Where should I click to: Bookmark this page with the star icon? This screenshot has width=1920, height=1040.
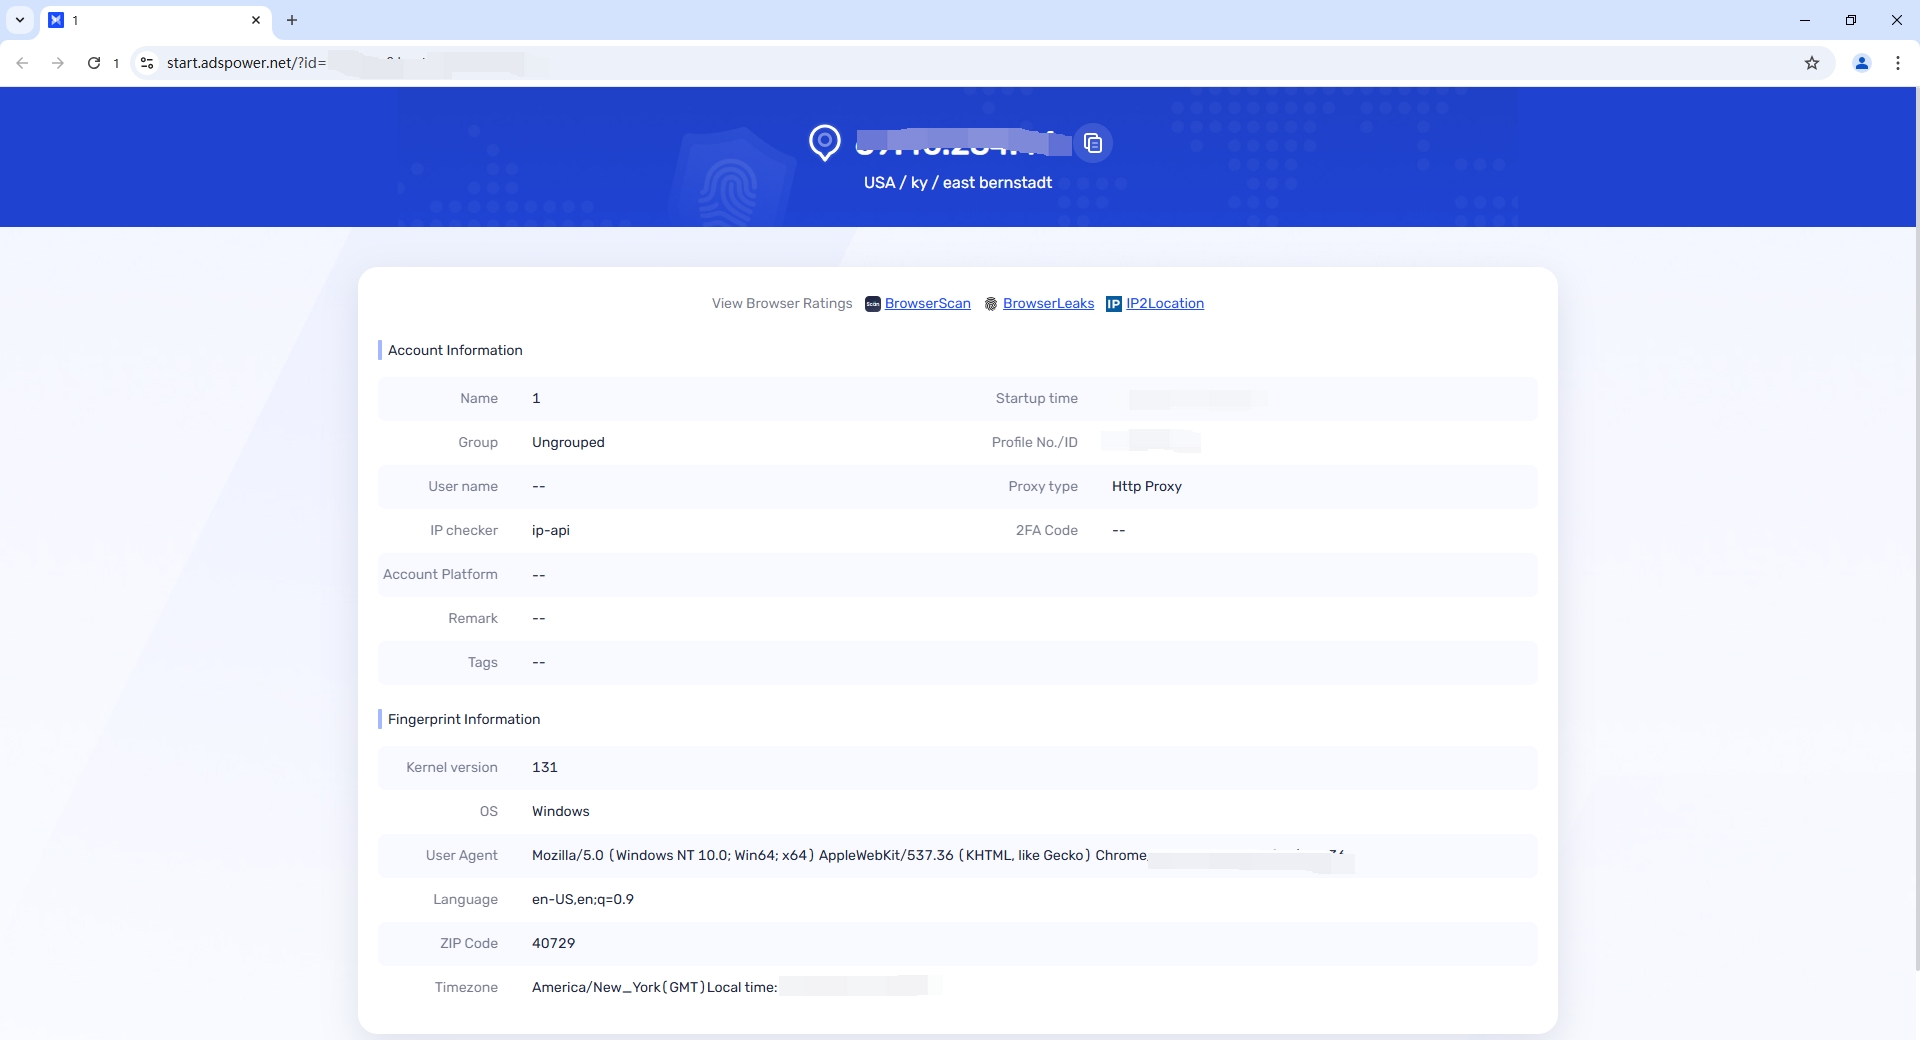[1812, 63]
